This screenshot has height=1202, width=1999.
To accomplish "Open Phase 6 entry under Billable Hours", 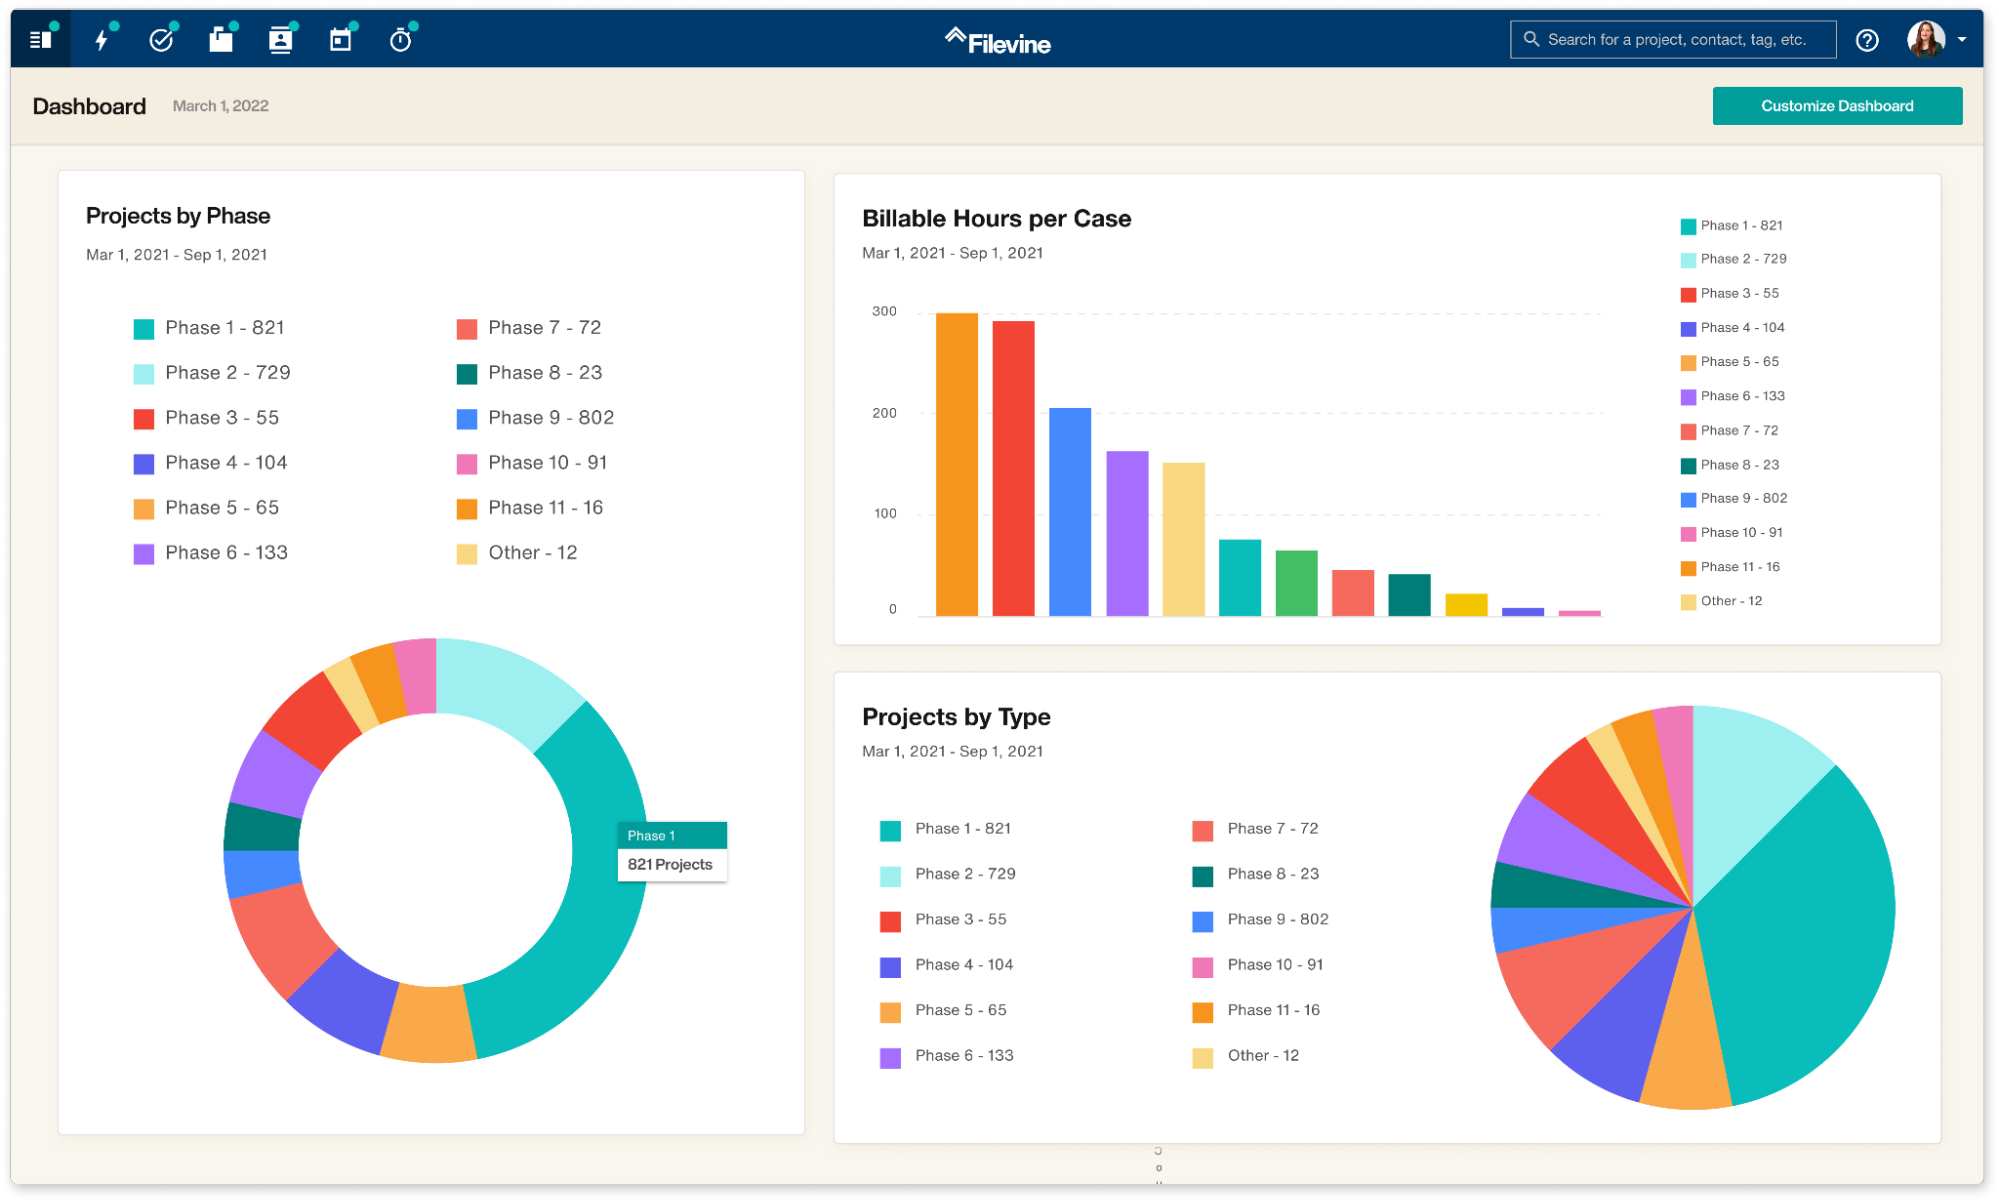I will click(x=1733, y=396).
